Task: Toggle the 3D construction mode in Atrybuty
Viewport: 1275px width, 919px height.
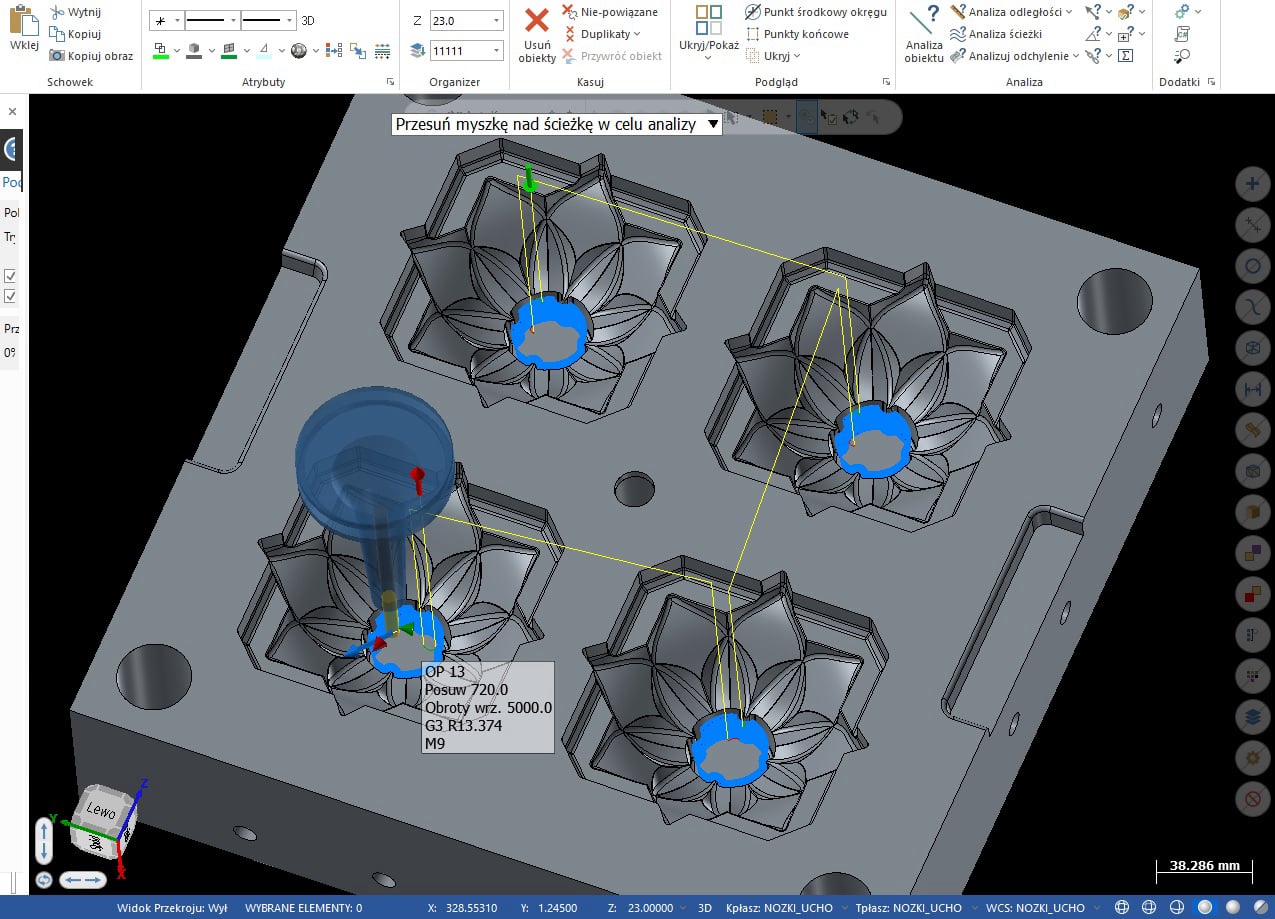Action: (x=308, y=20)
